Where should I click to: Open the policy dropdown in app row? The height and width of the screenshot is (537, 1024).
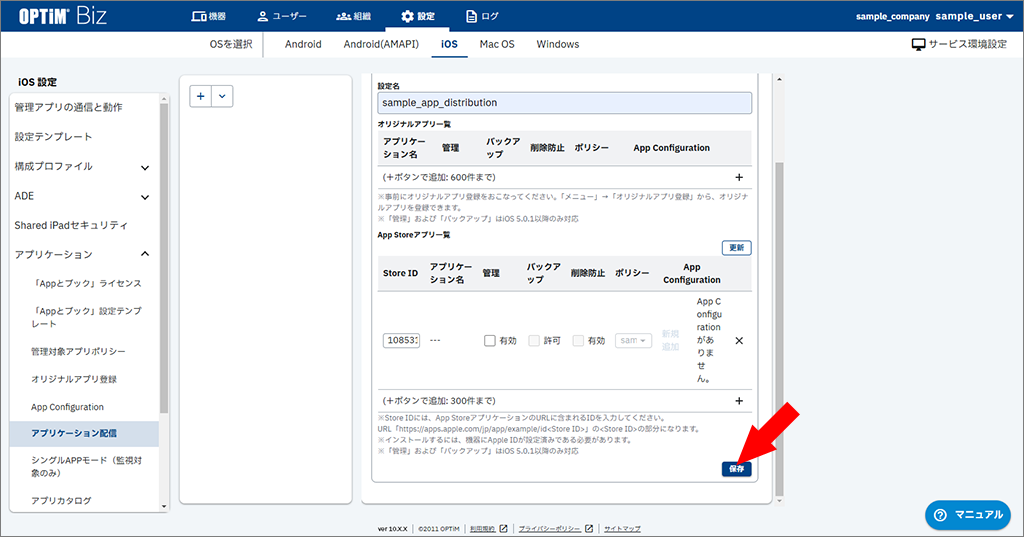[x=633, y=341]
